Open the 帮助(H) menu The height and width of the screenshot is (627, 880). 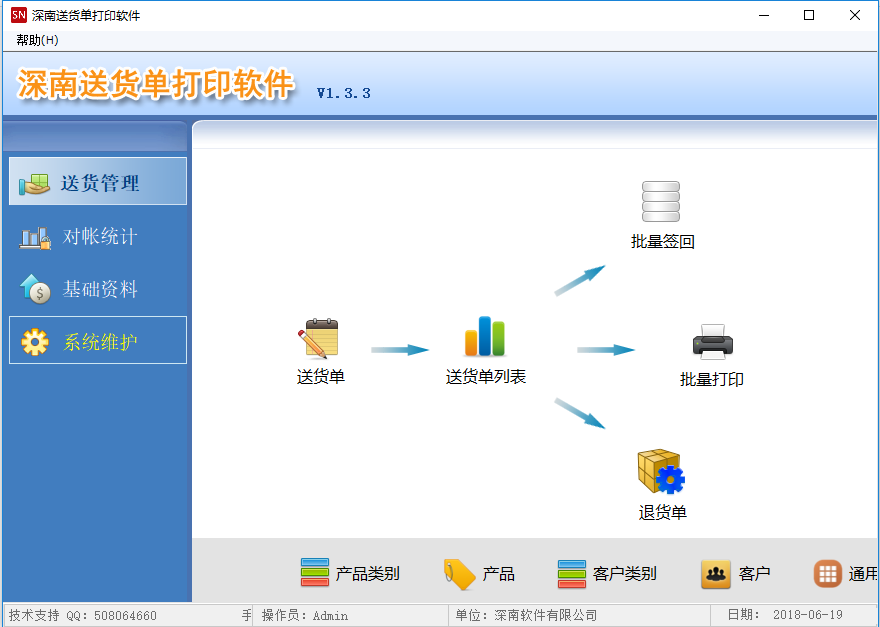(x=37, y=40)
